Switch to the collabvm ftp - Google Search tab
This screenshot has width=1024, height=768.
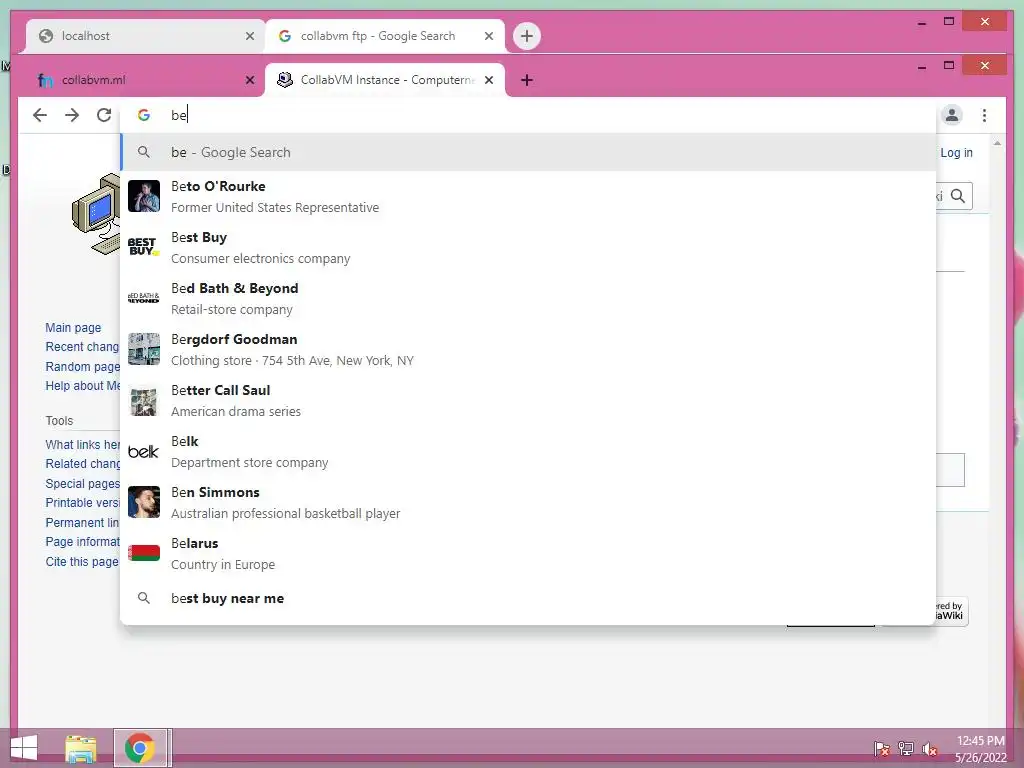click(385, 36)
